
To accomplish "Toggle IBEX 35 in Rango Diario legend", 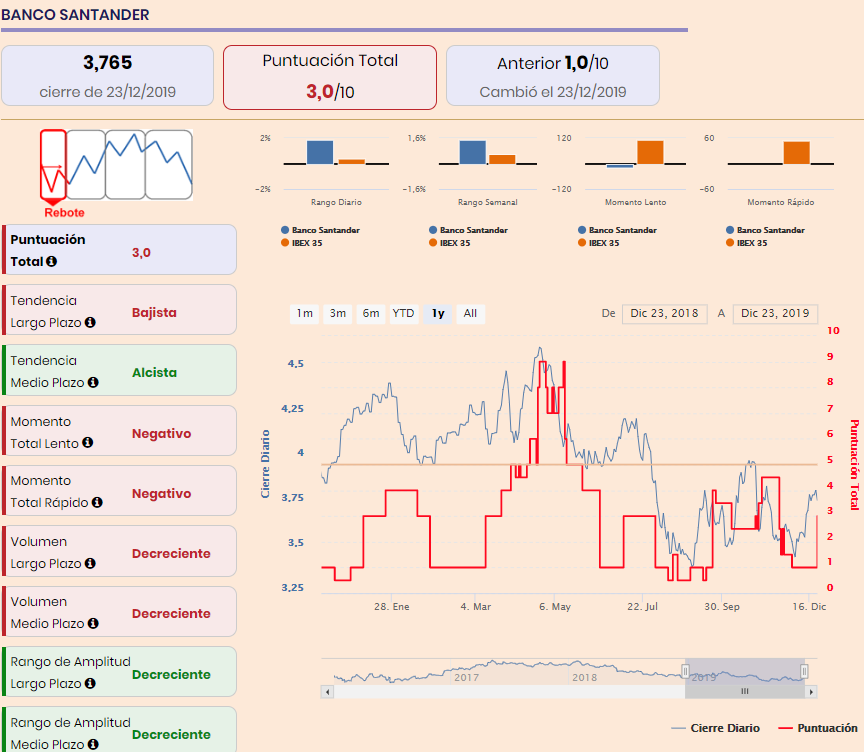I will click(x=301, y=243).
